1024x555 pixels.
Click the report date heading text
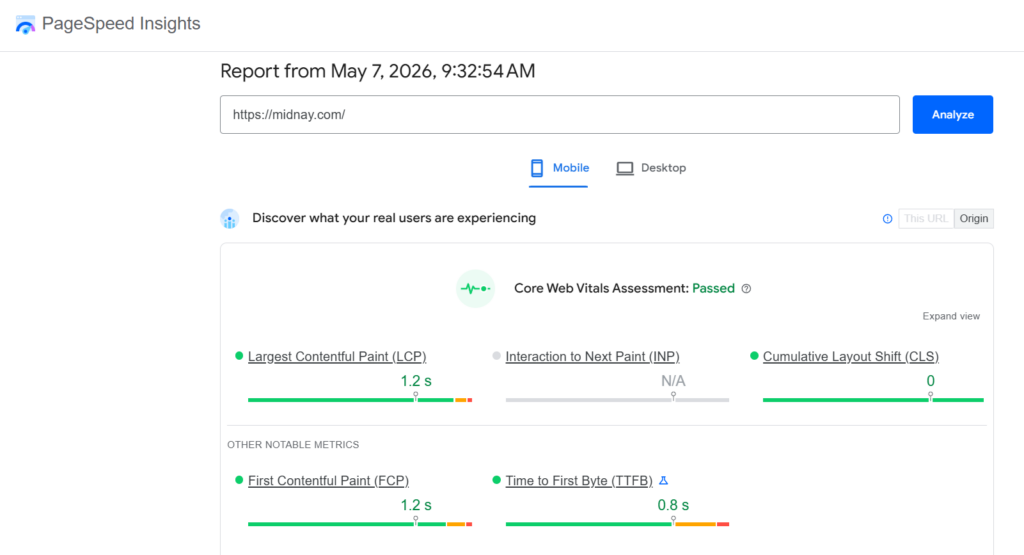coord(377,71)
